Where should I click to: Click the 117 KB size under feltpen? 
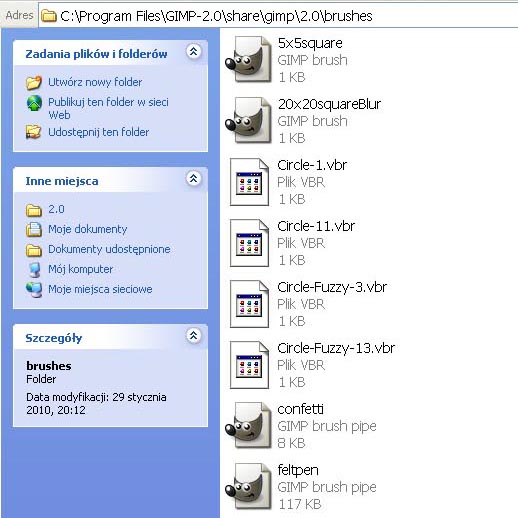point(300,504)
